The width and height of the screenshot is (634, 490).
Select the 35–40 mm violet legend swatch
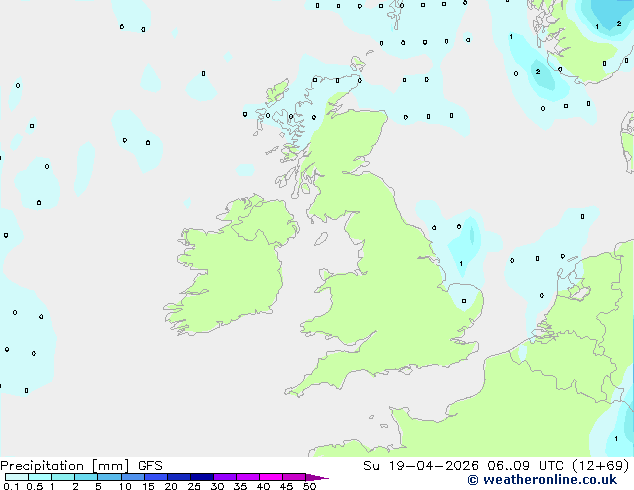coord(247,477)
